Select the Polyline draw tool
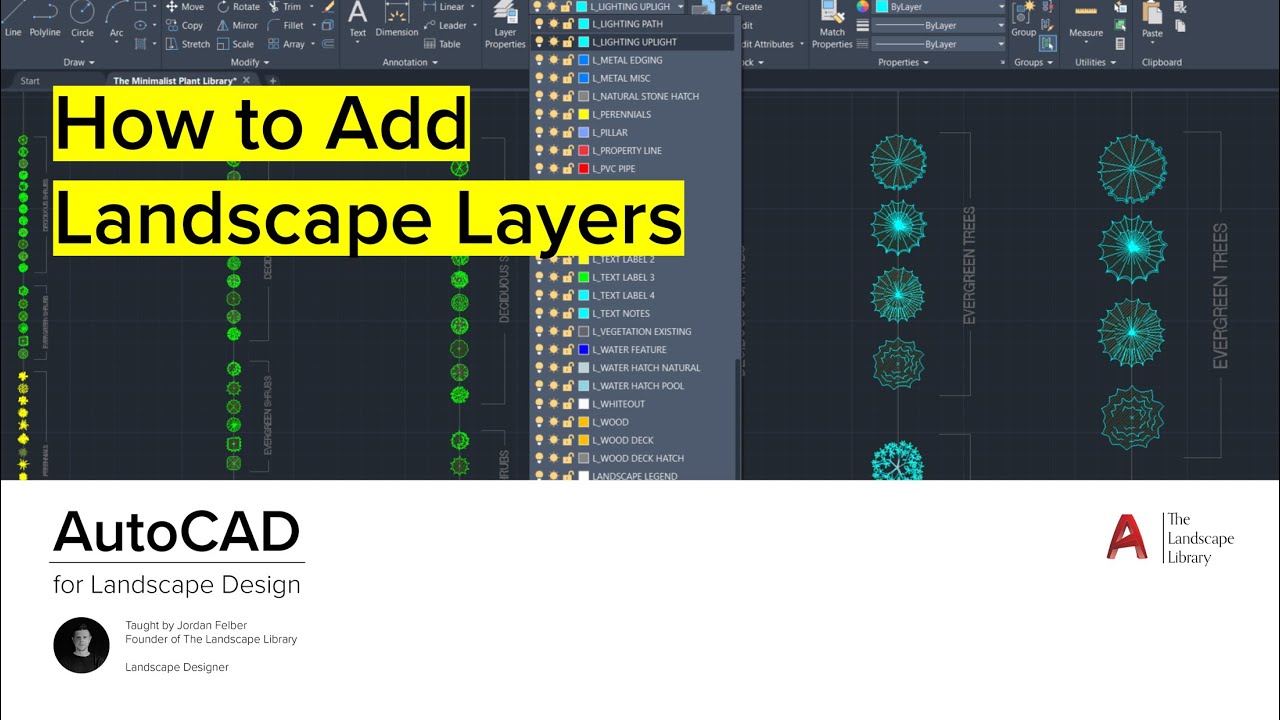Viewport: 1280px width, 720px height. click(44, 20)
